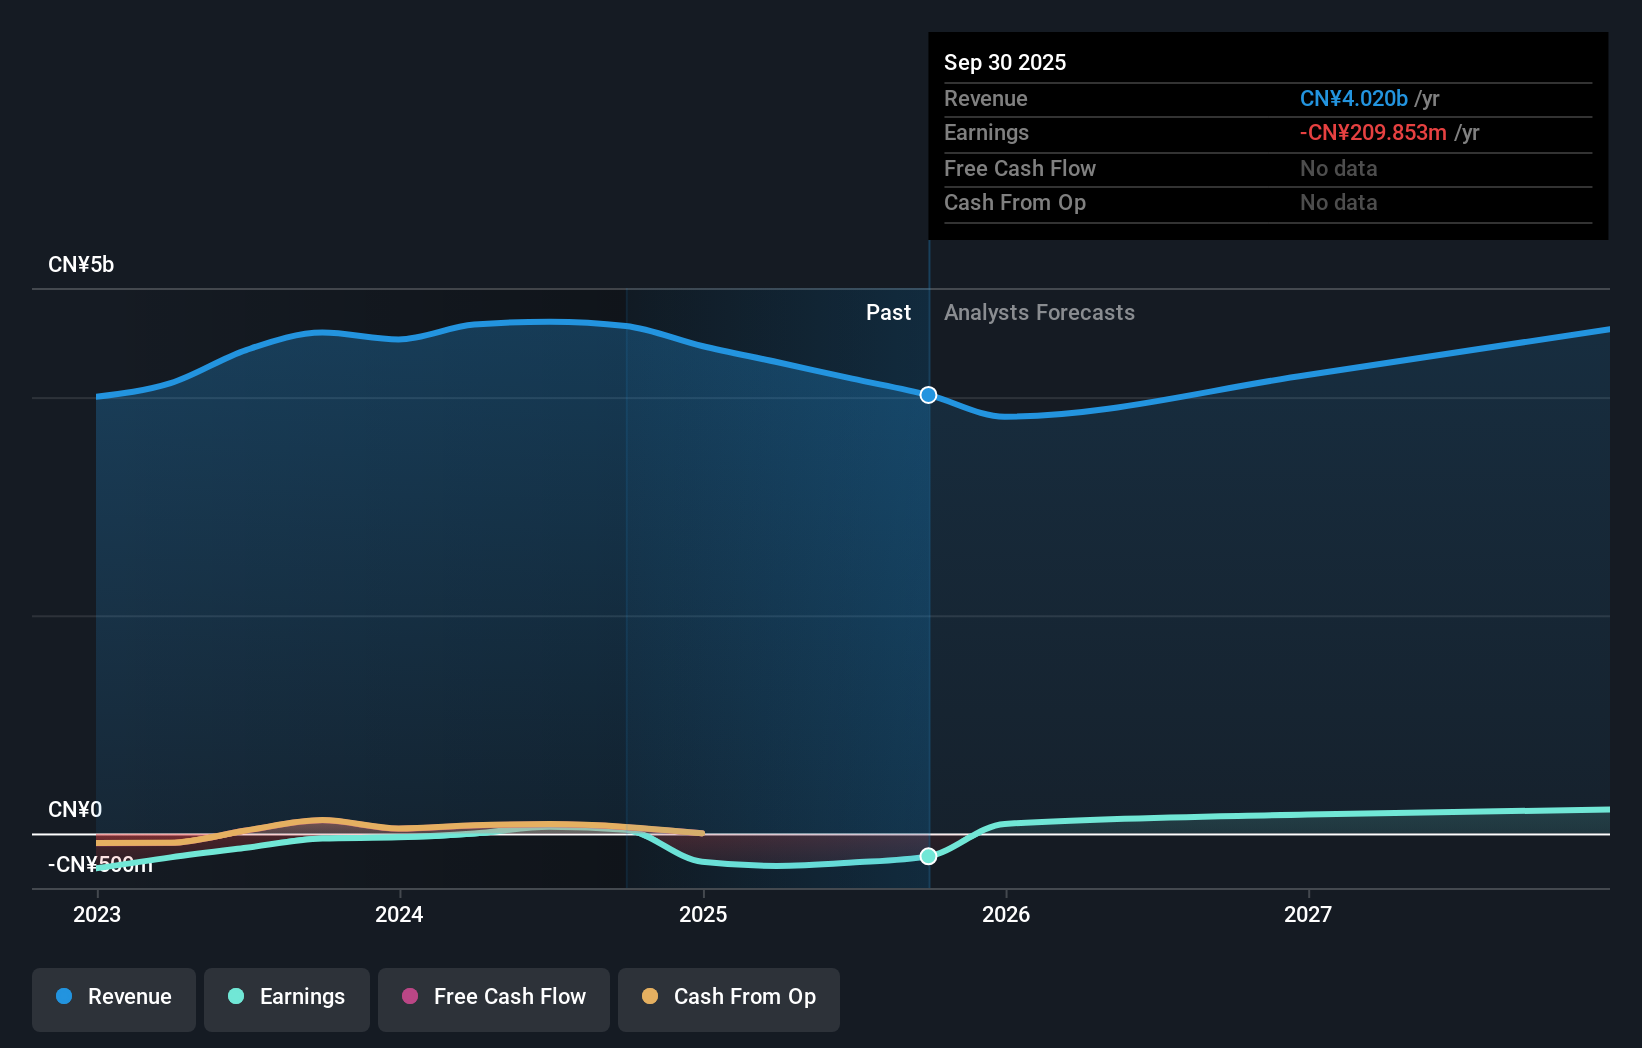This screenshot has width=1642, height=1048.
Task: Toggle the Earnings series visibility
Action: (286, 999)
